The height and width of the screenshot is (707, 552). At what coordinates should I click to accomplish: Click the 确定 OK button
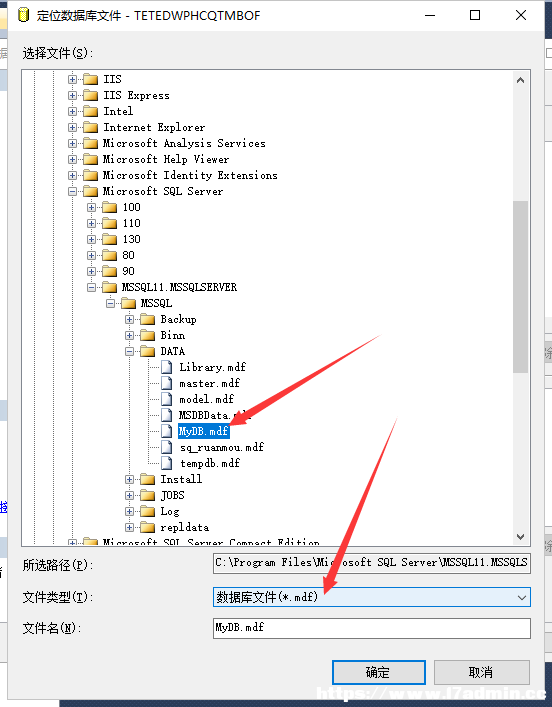point(379,672)
